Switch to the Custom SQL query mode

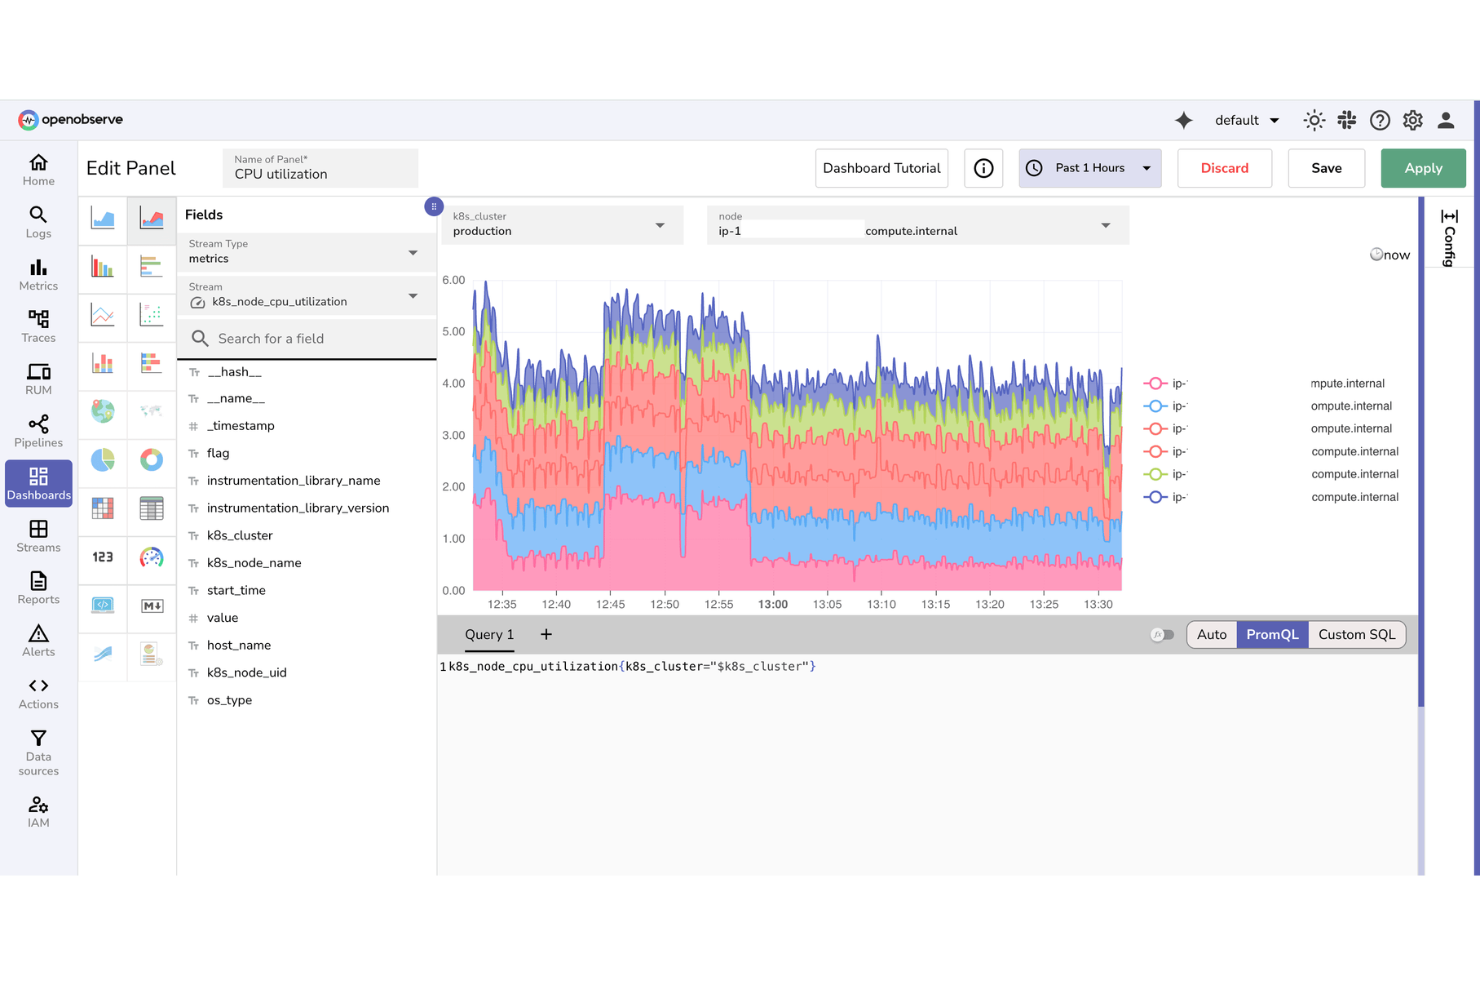[1357, 634]
